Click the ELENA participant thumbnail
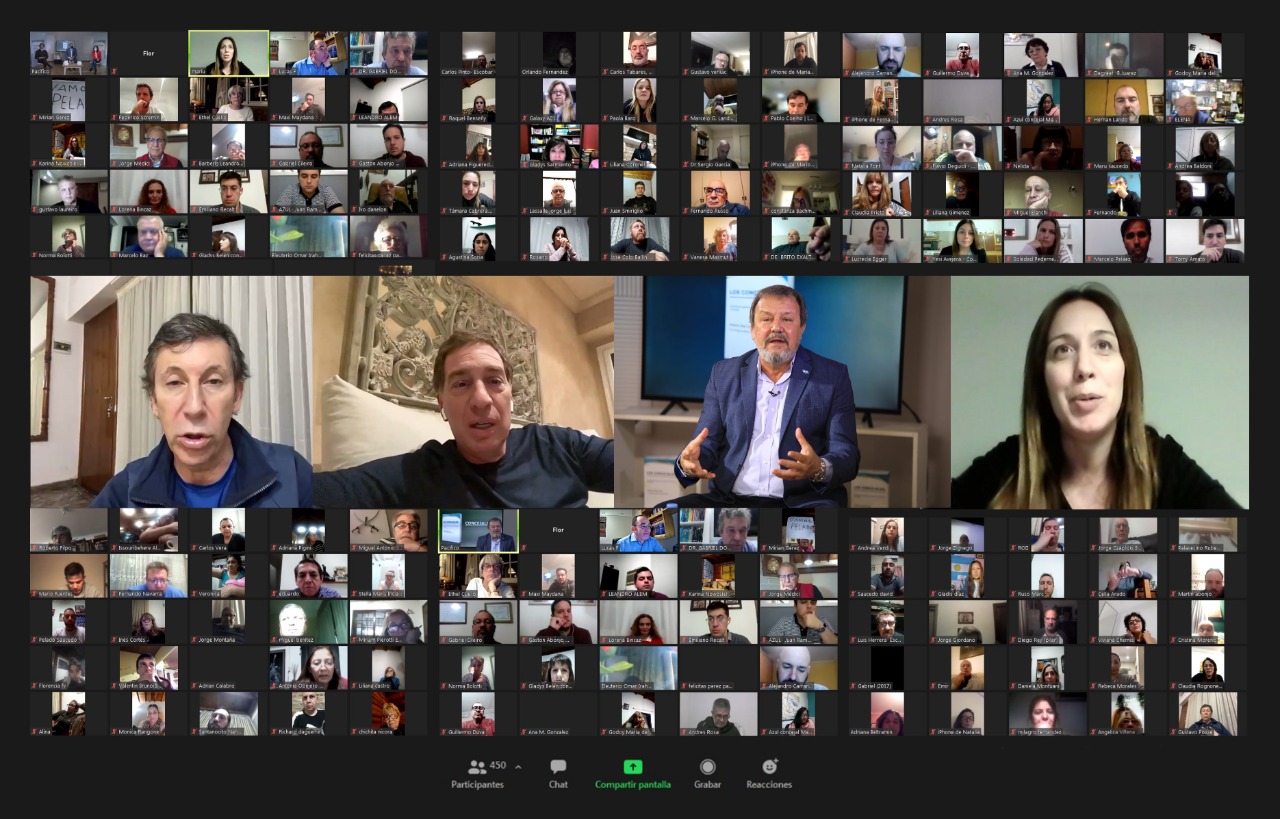This screenshot has width=1280, height=819. [x=1205, y=100]
